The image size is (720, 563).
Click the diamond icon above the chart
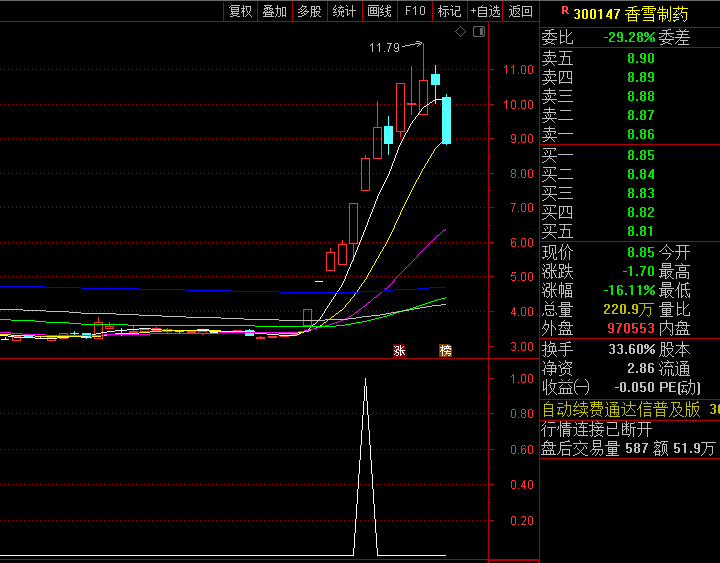[x=460, y=32]
